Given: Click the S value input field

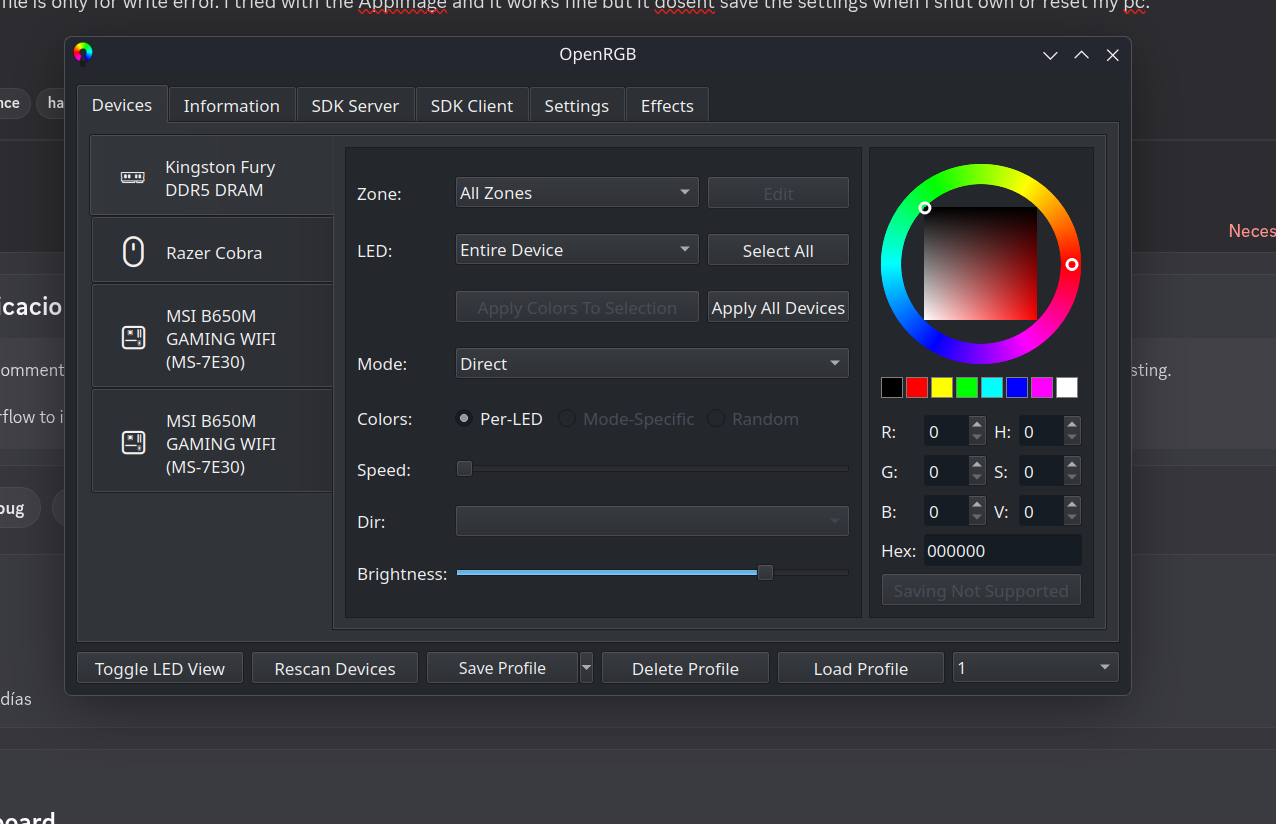Looking at the screenshot, I should click(x=1041, y=472).
